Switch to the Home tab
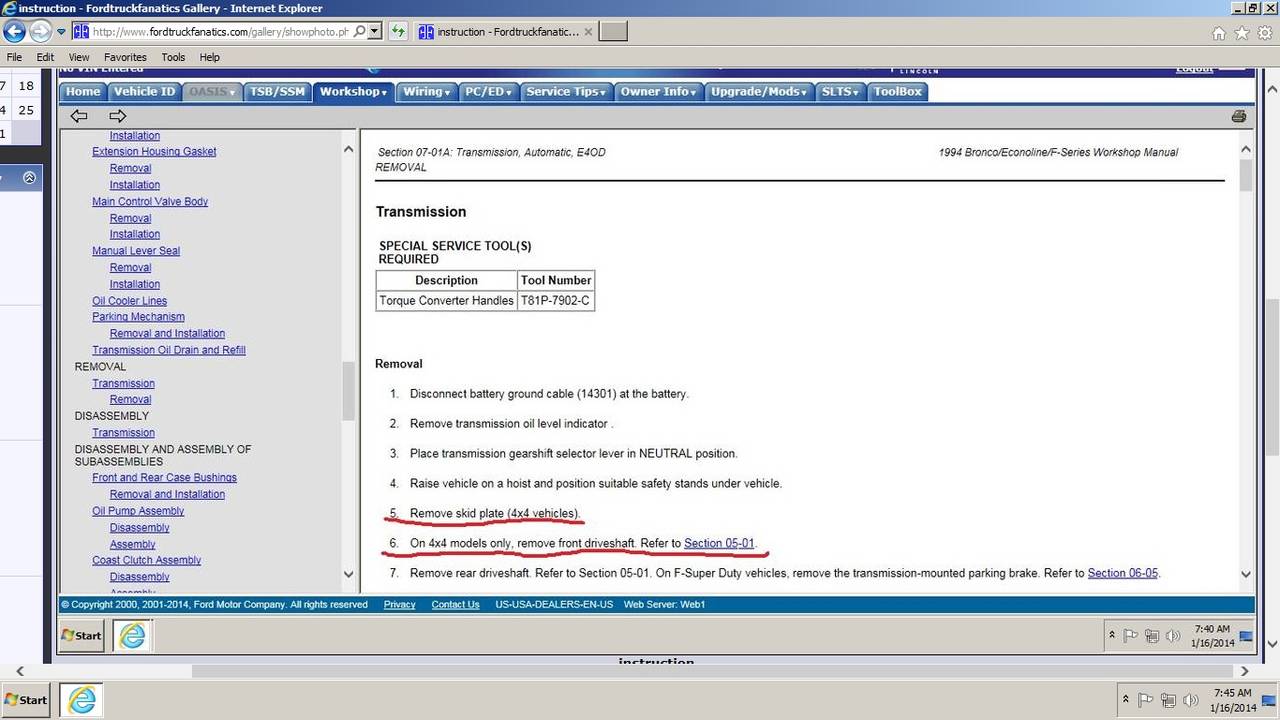 tap(83, 91)
